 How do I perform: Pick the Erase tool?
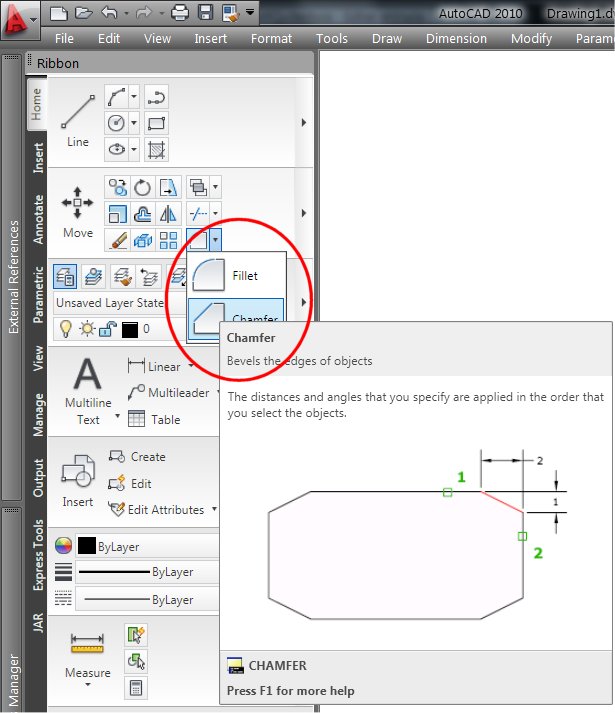tap(117, 240)
